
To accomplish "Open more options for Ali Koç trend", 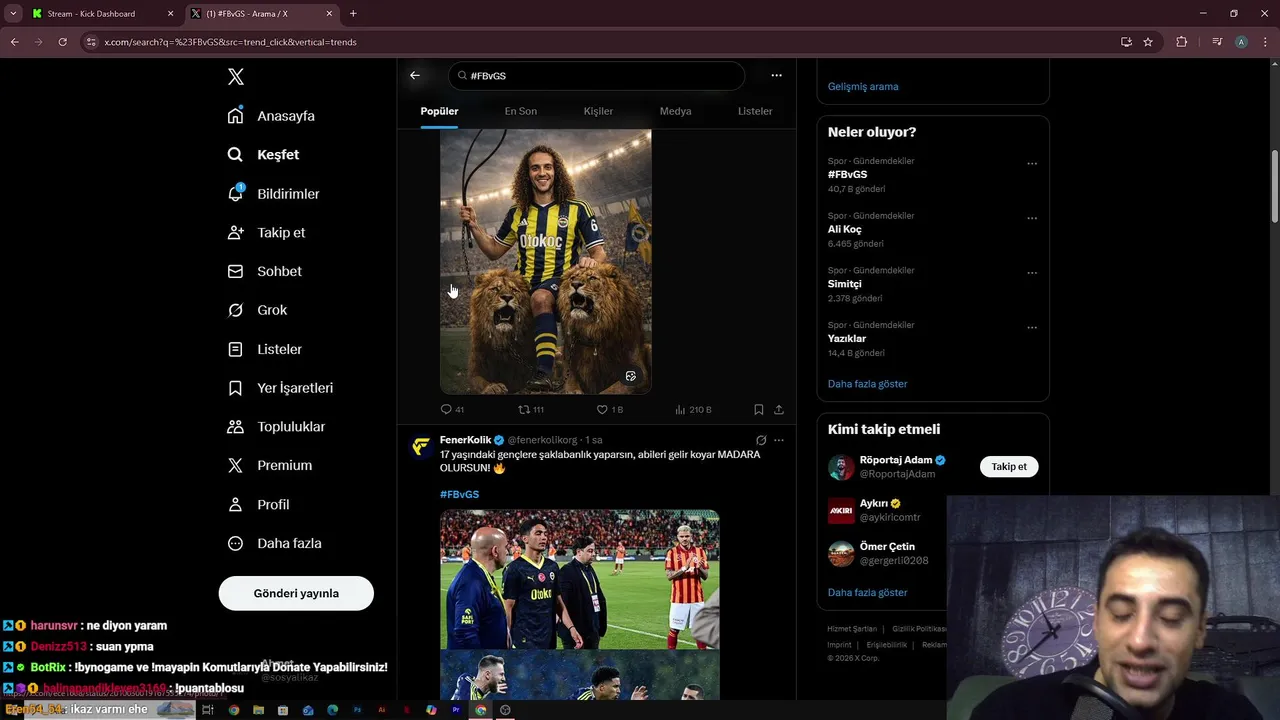I will coord(1032,218).
